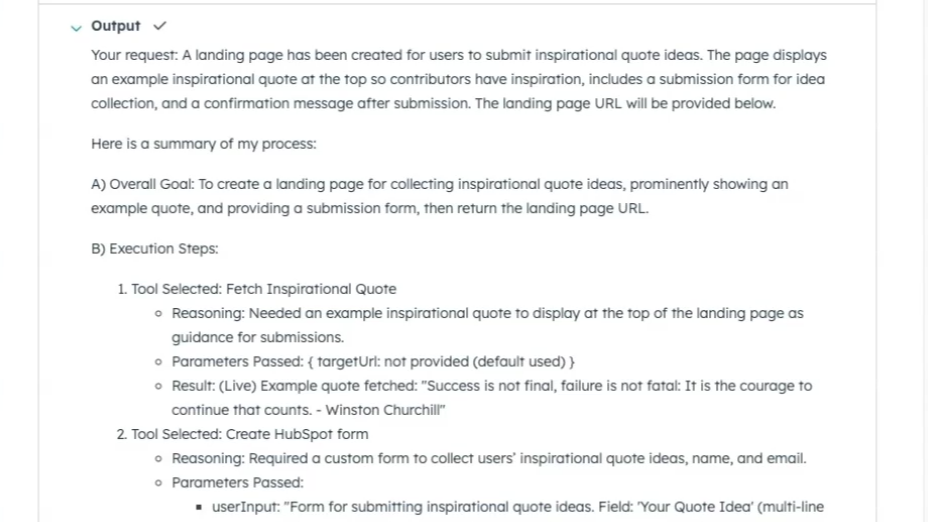The height and width of the screenshot is (522, 928).
Task: Click the Winston Churchill quote attribution text
Action: click(382, 410)
